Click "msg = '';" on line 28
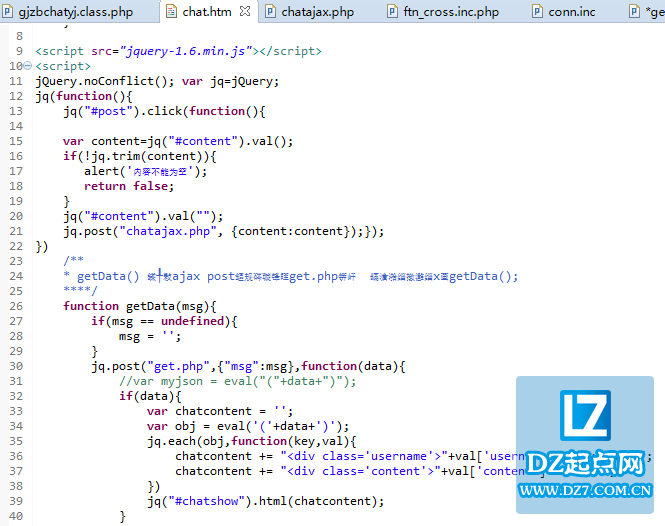This screenshot has height=526, width=665. 150,337
